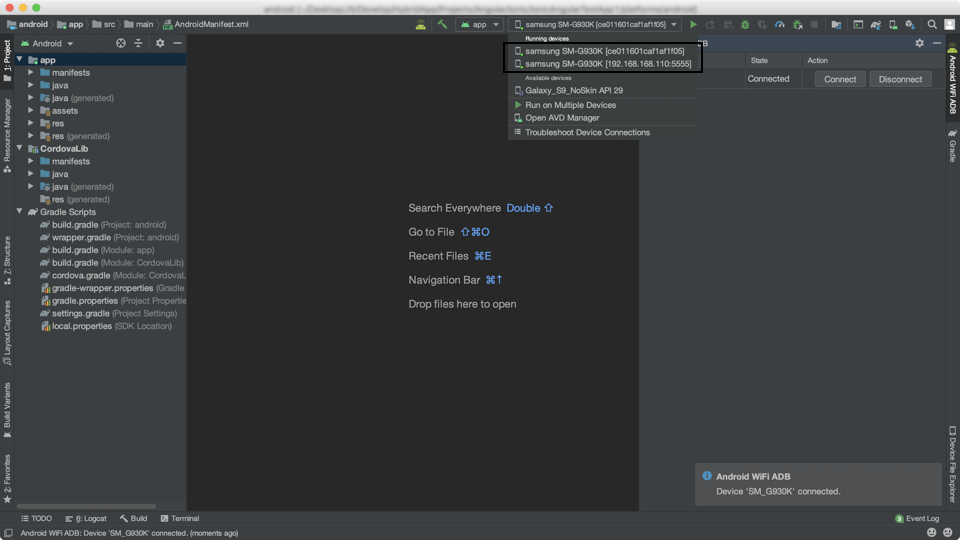Click the Debug app bug icon

click(745, 24)
